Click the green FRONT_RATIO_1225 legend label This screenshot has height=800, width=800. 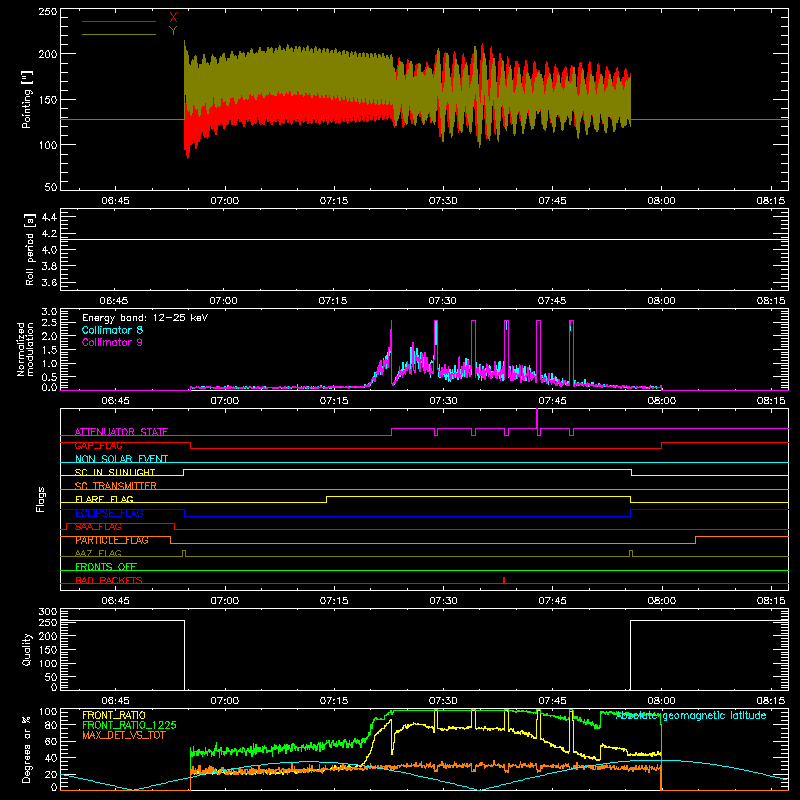click(130, 725)
